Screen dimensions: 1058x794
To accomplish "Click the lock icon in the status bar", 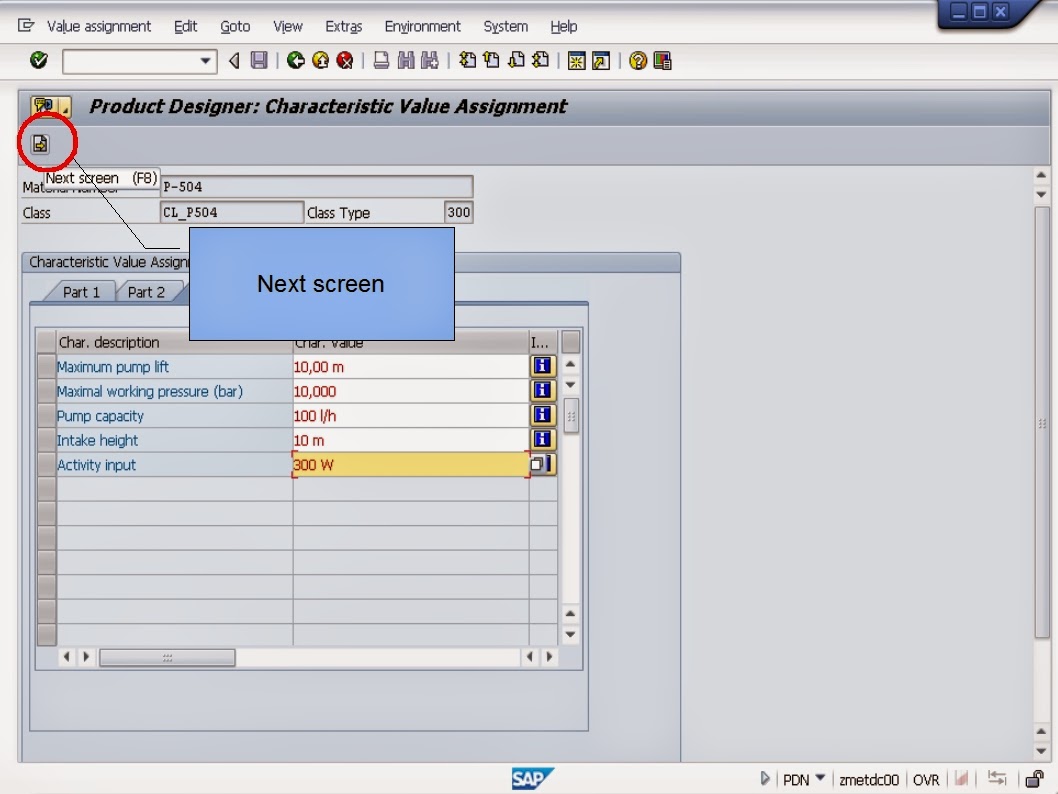I will click(1031, 778).
